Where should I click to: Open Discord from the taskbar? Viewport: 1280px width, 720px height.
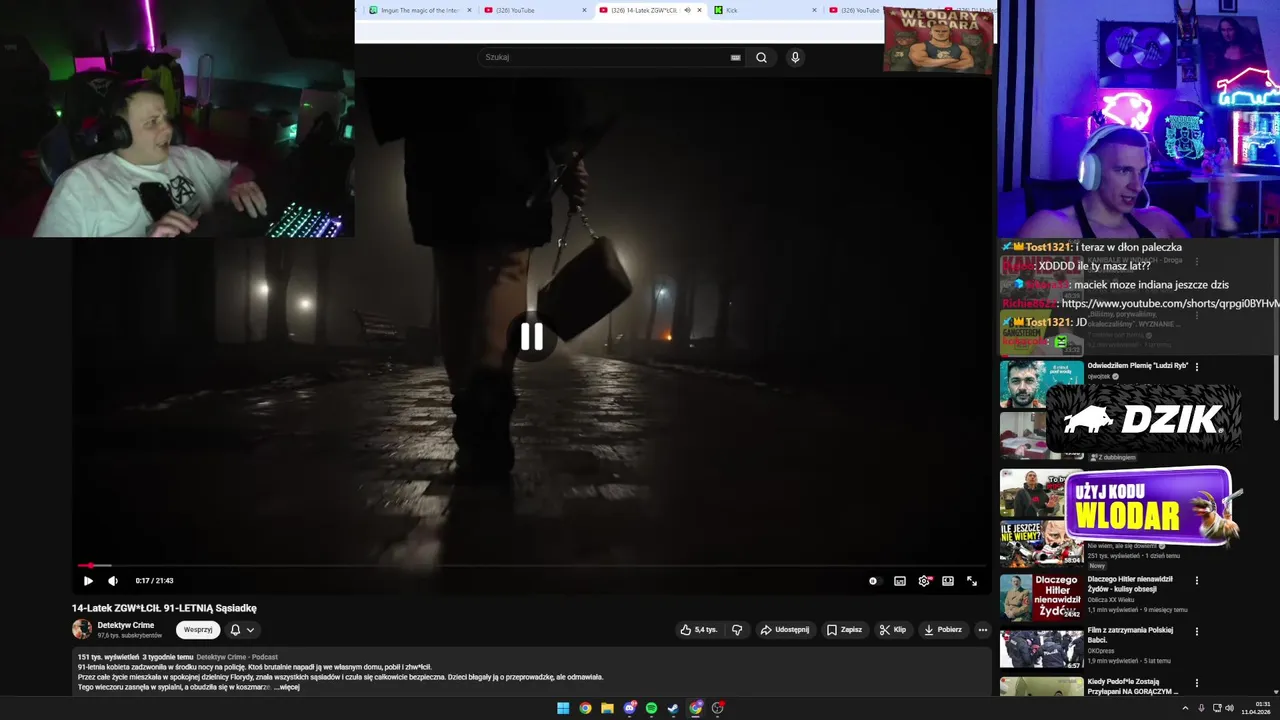pyautogui.click(x=629, y=708)
